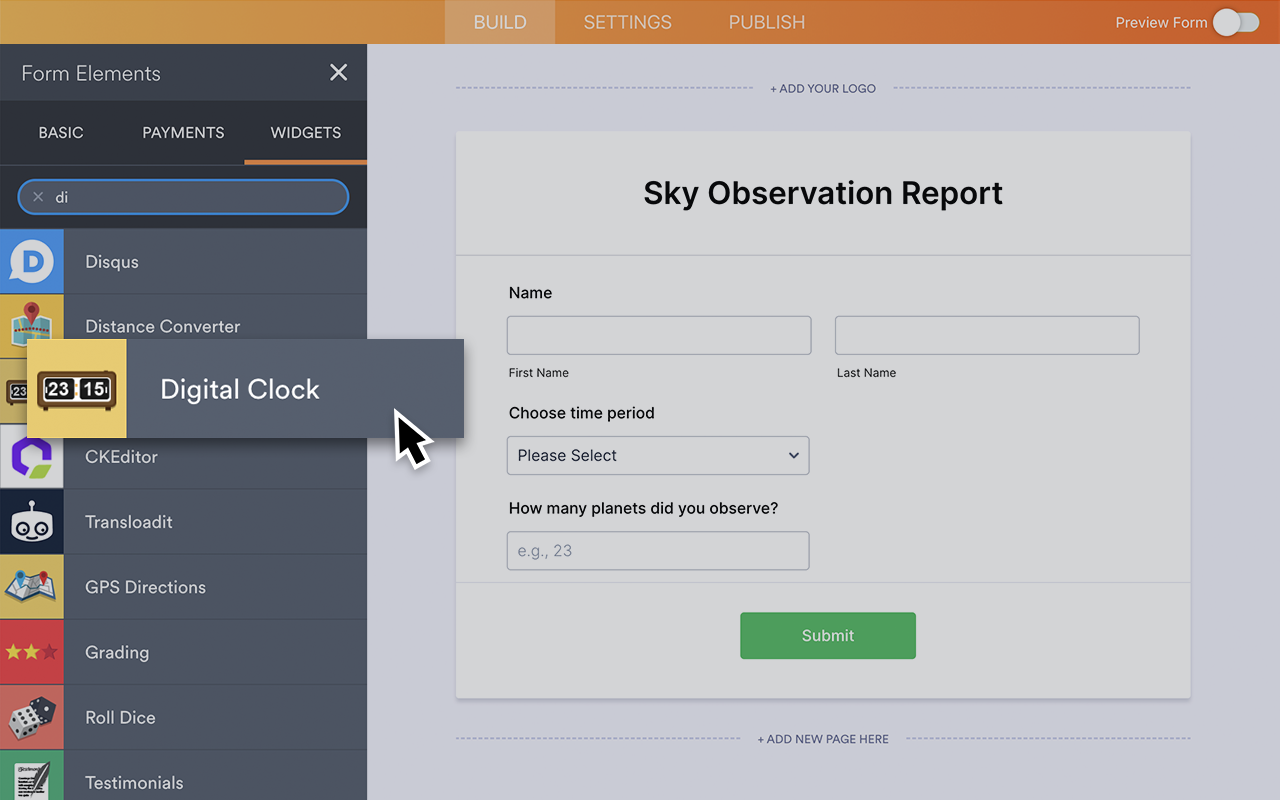Open the Publish tab
1280x800 pixels.
[x=766, y=22]
